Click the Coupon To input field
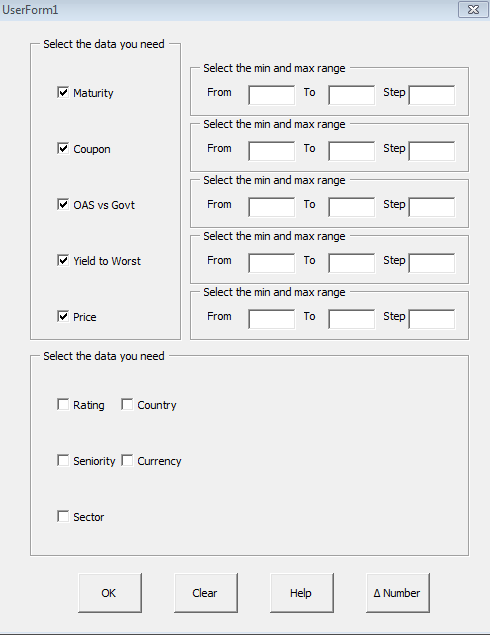 [x=352, y=151]
